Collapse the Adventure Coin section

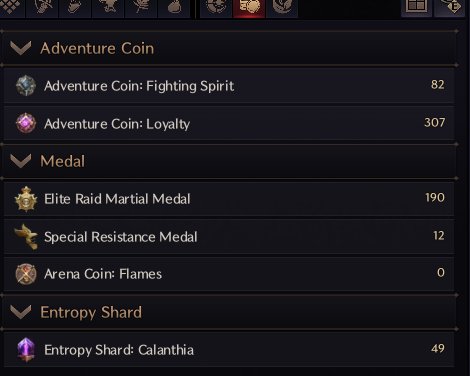(21, 48)
